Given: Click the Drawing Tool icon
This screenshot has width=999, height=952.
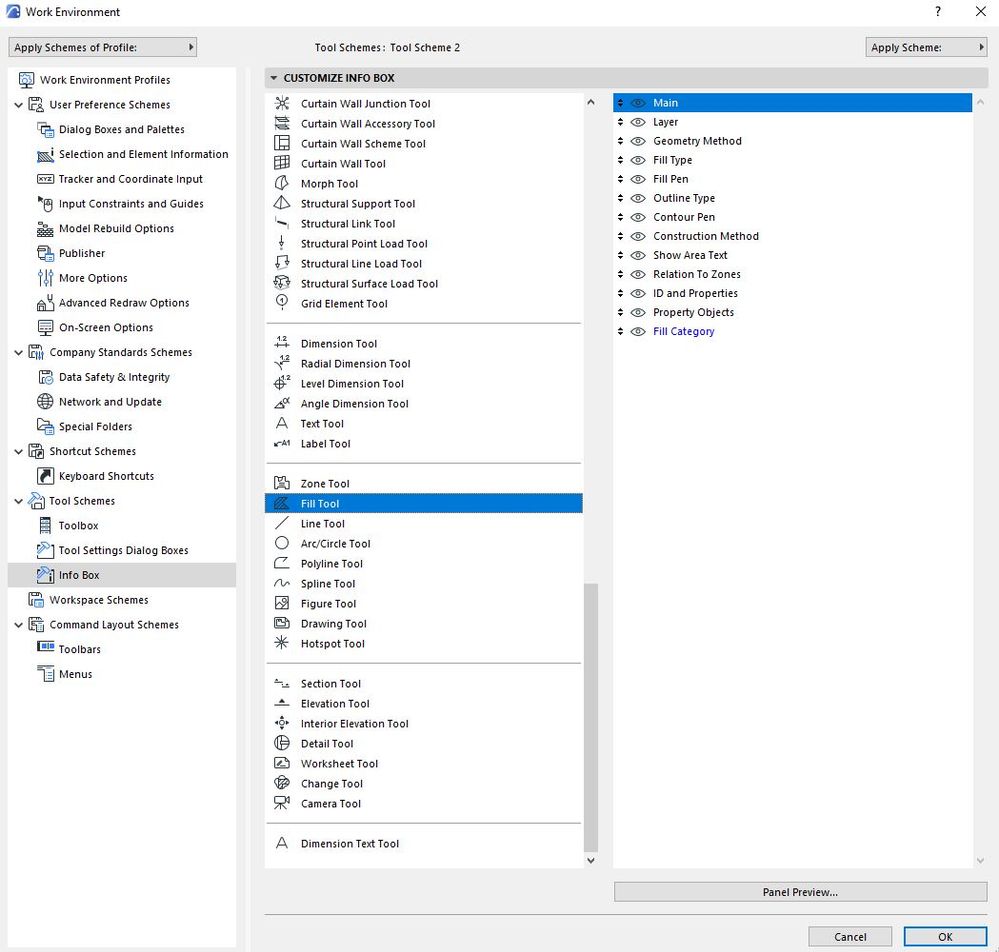Looking at the screenshot, I should (282, 623).
